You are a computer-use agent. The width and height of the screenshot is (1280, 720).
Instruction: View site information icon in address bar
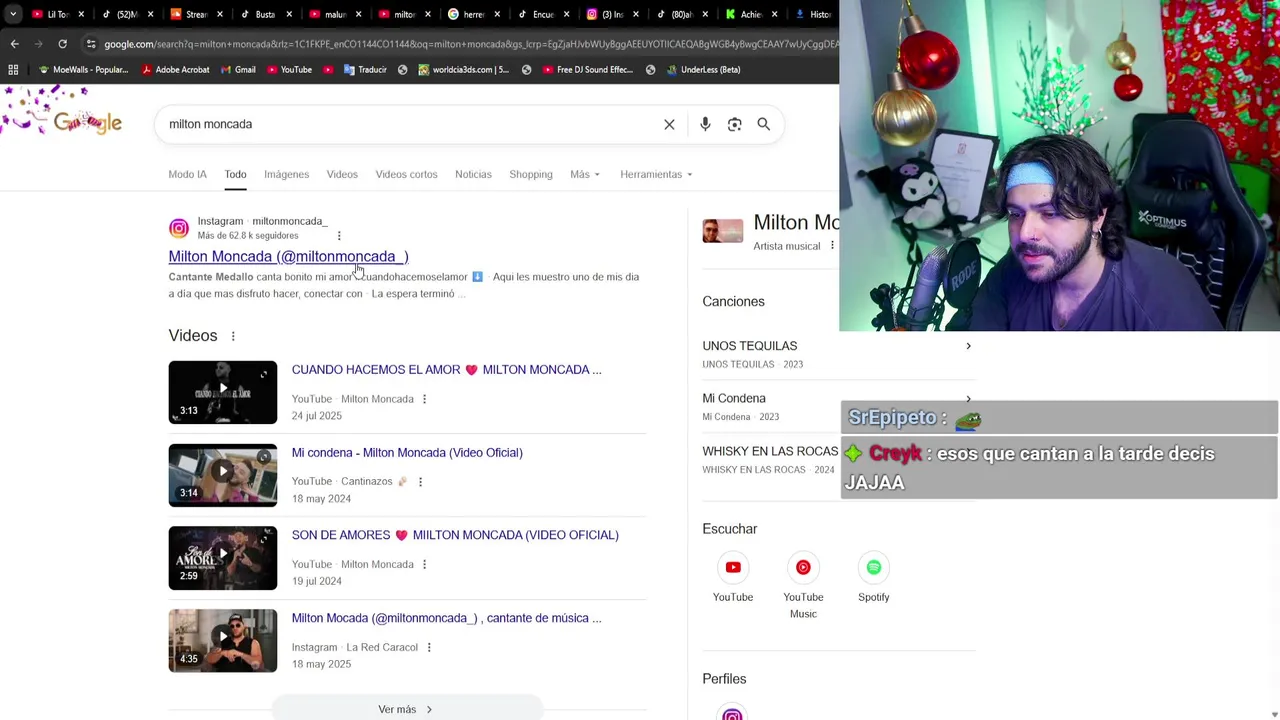coord(91,44)
